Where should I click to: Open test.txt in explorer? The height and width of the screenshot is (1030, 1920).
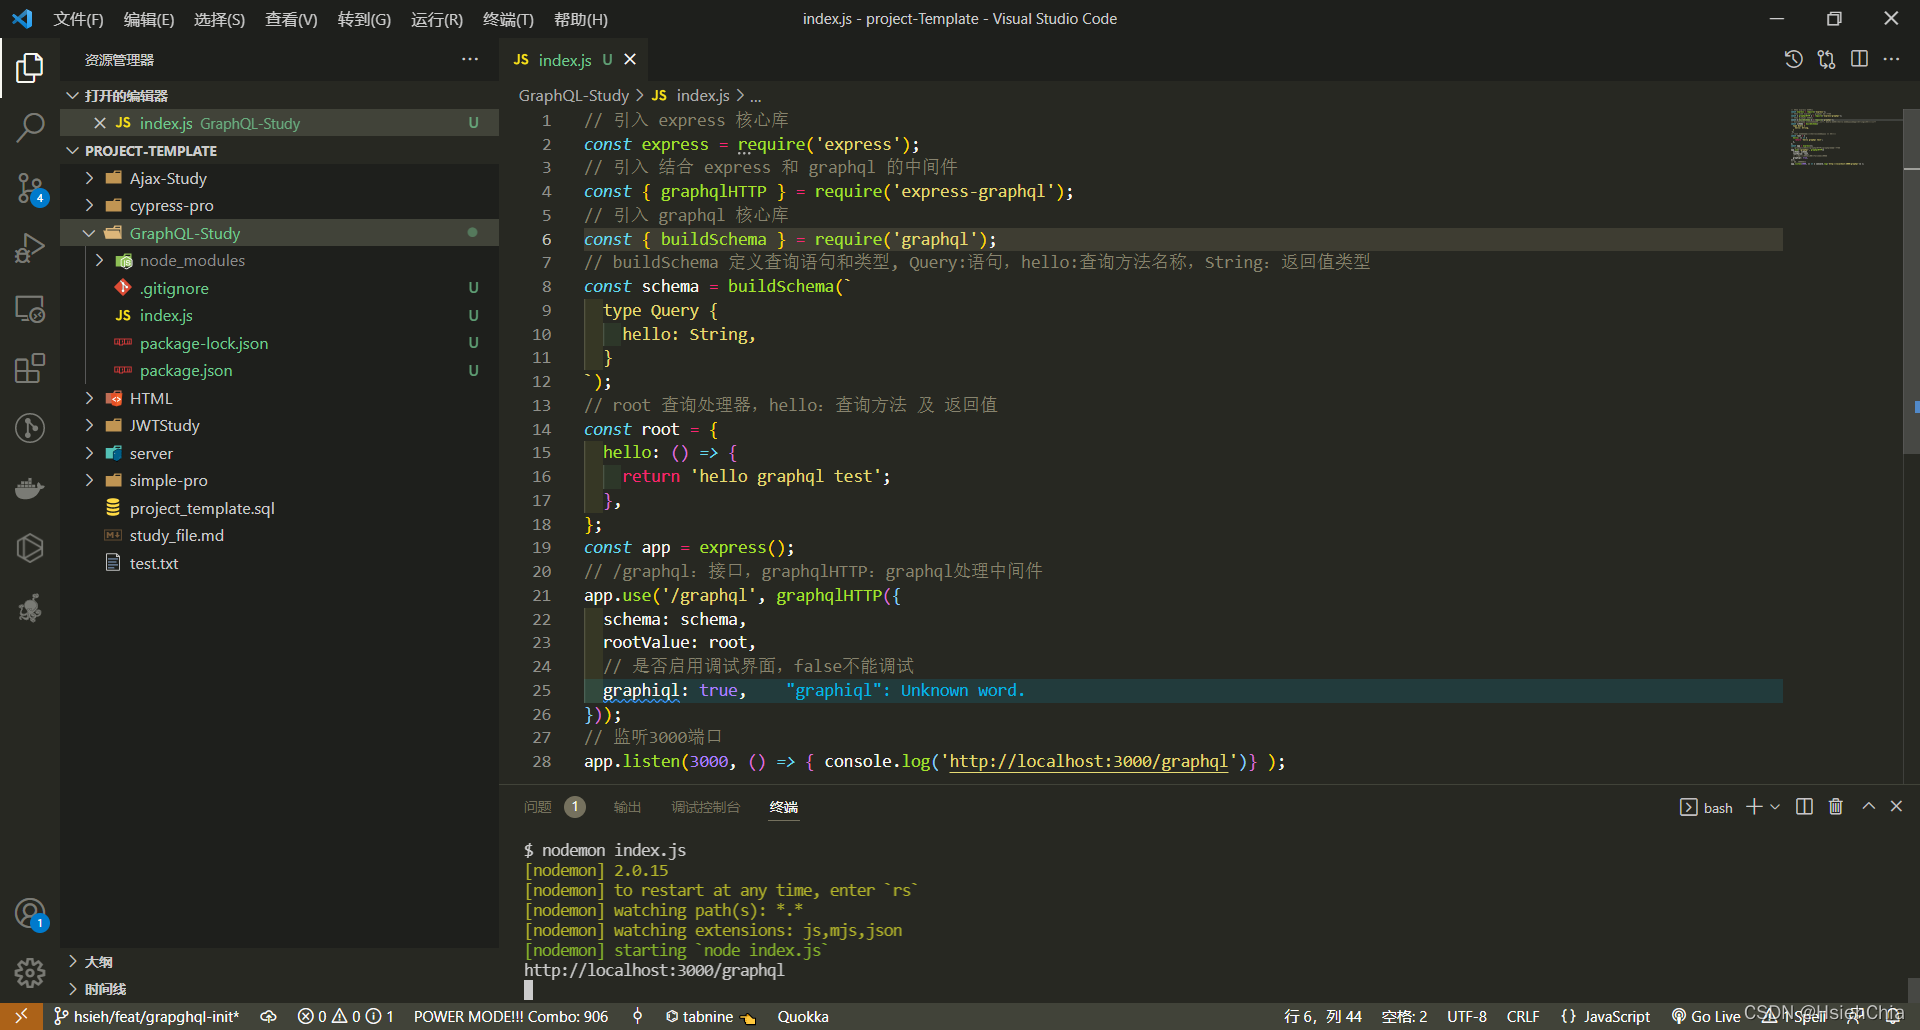[280, 563]
